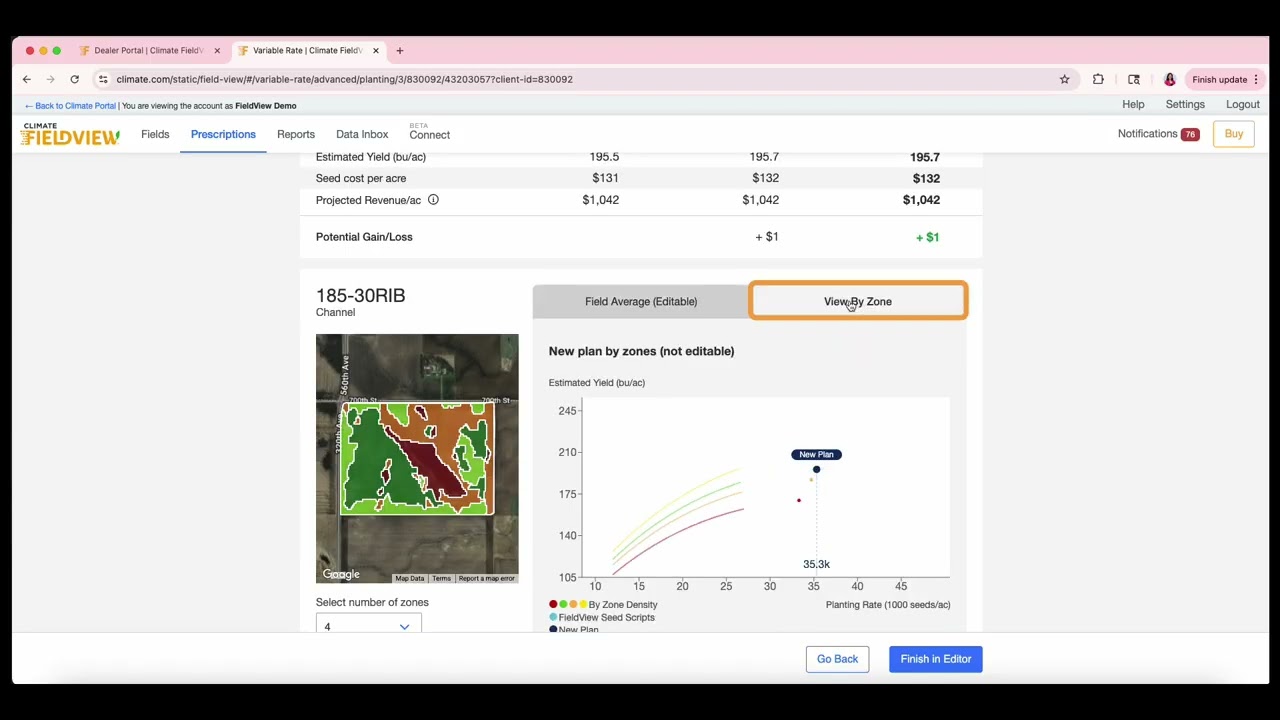Screen dimensions: 1280x720
Task: Click the 185-30RIB hybrid heading
Action: 361,295
